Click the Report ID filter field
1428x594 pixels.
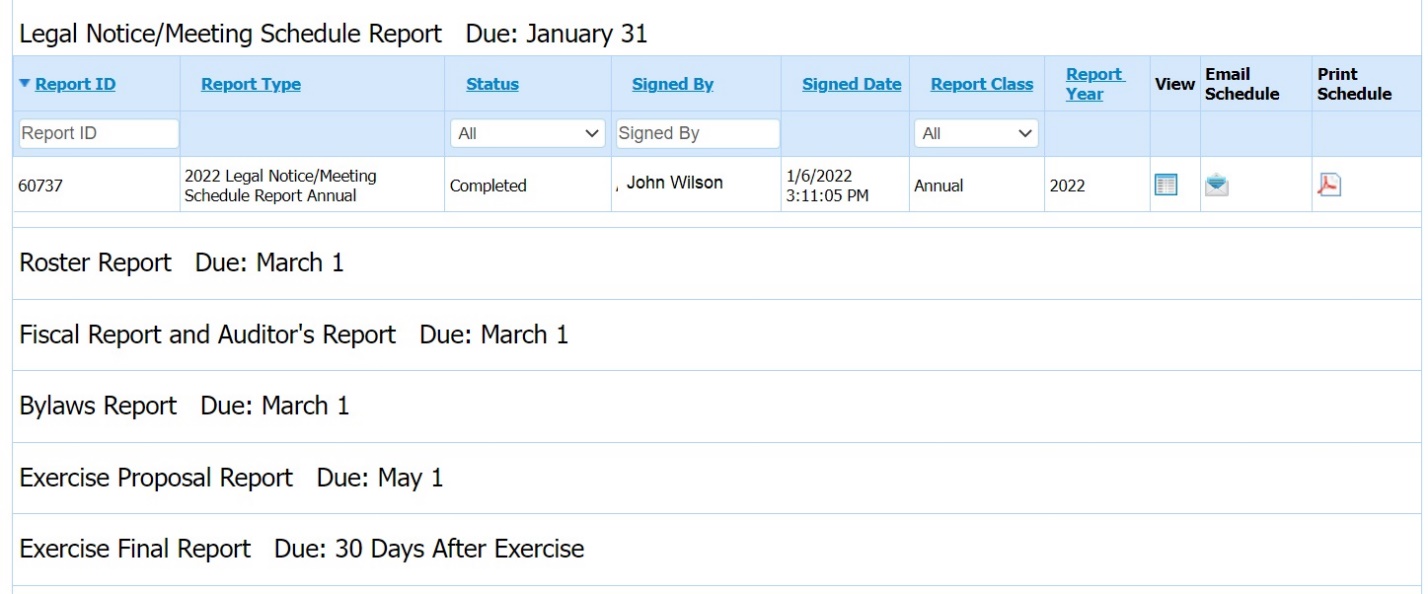tap(98, 133)
